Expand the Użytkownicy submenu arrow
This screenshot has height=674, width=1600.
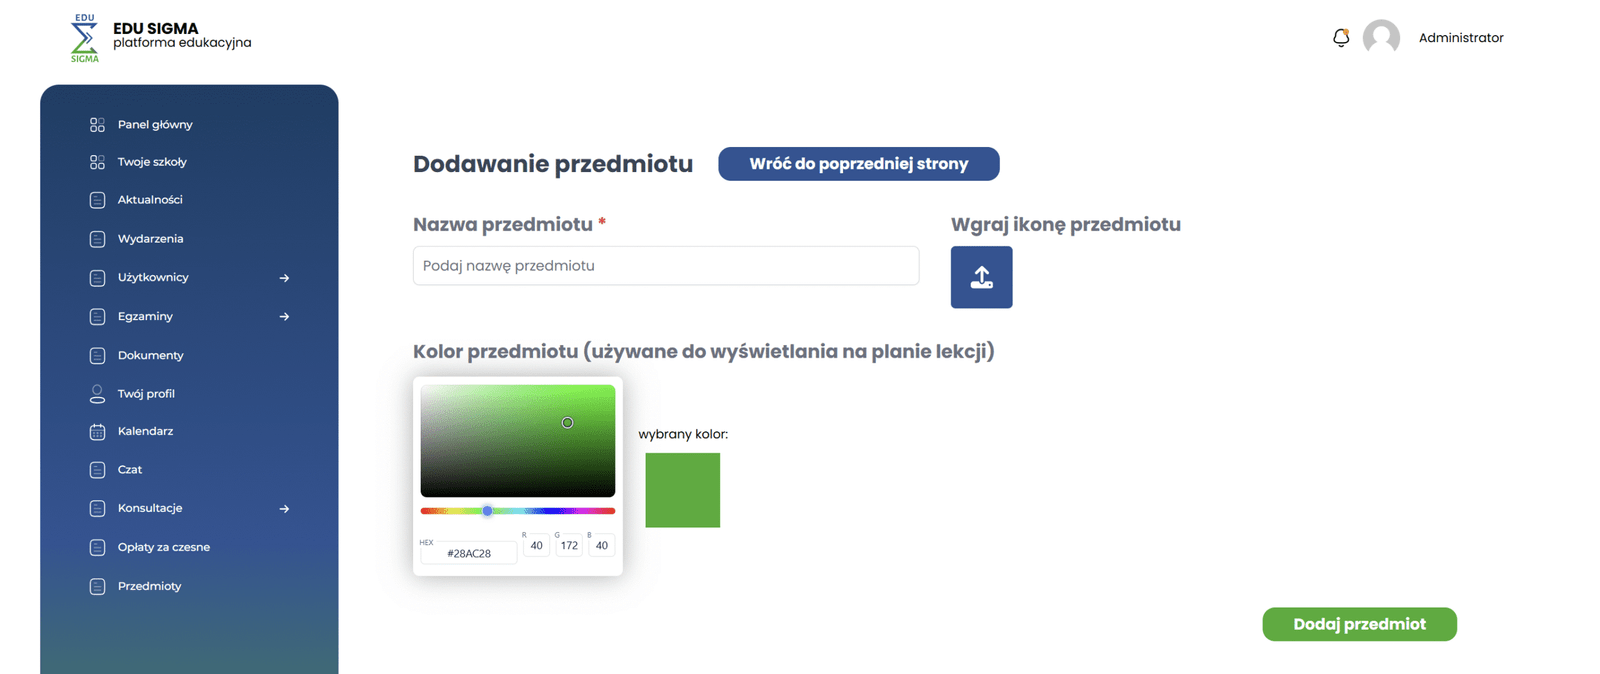[284, 278]
